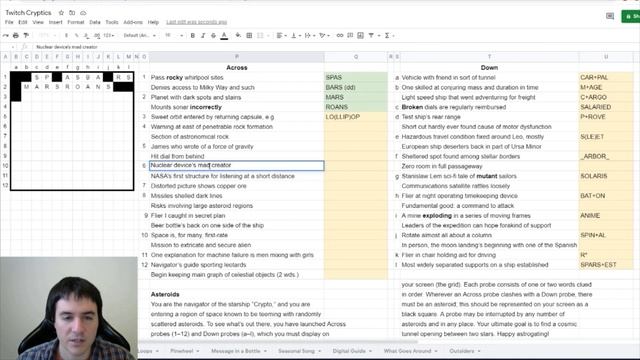The width and height of the screenshot is (640, 360).
Task: Open the borders tool
Action: pos(249,36)
